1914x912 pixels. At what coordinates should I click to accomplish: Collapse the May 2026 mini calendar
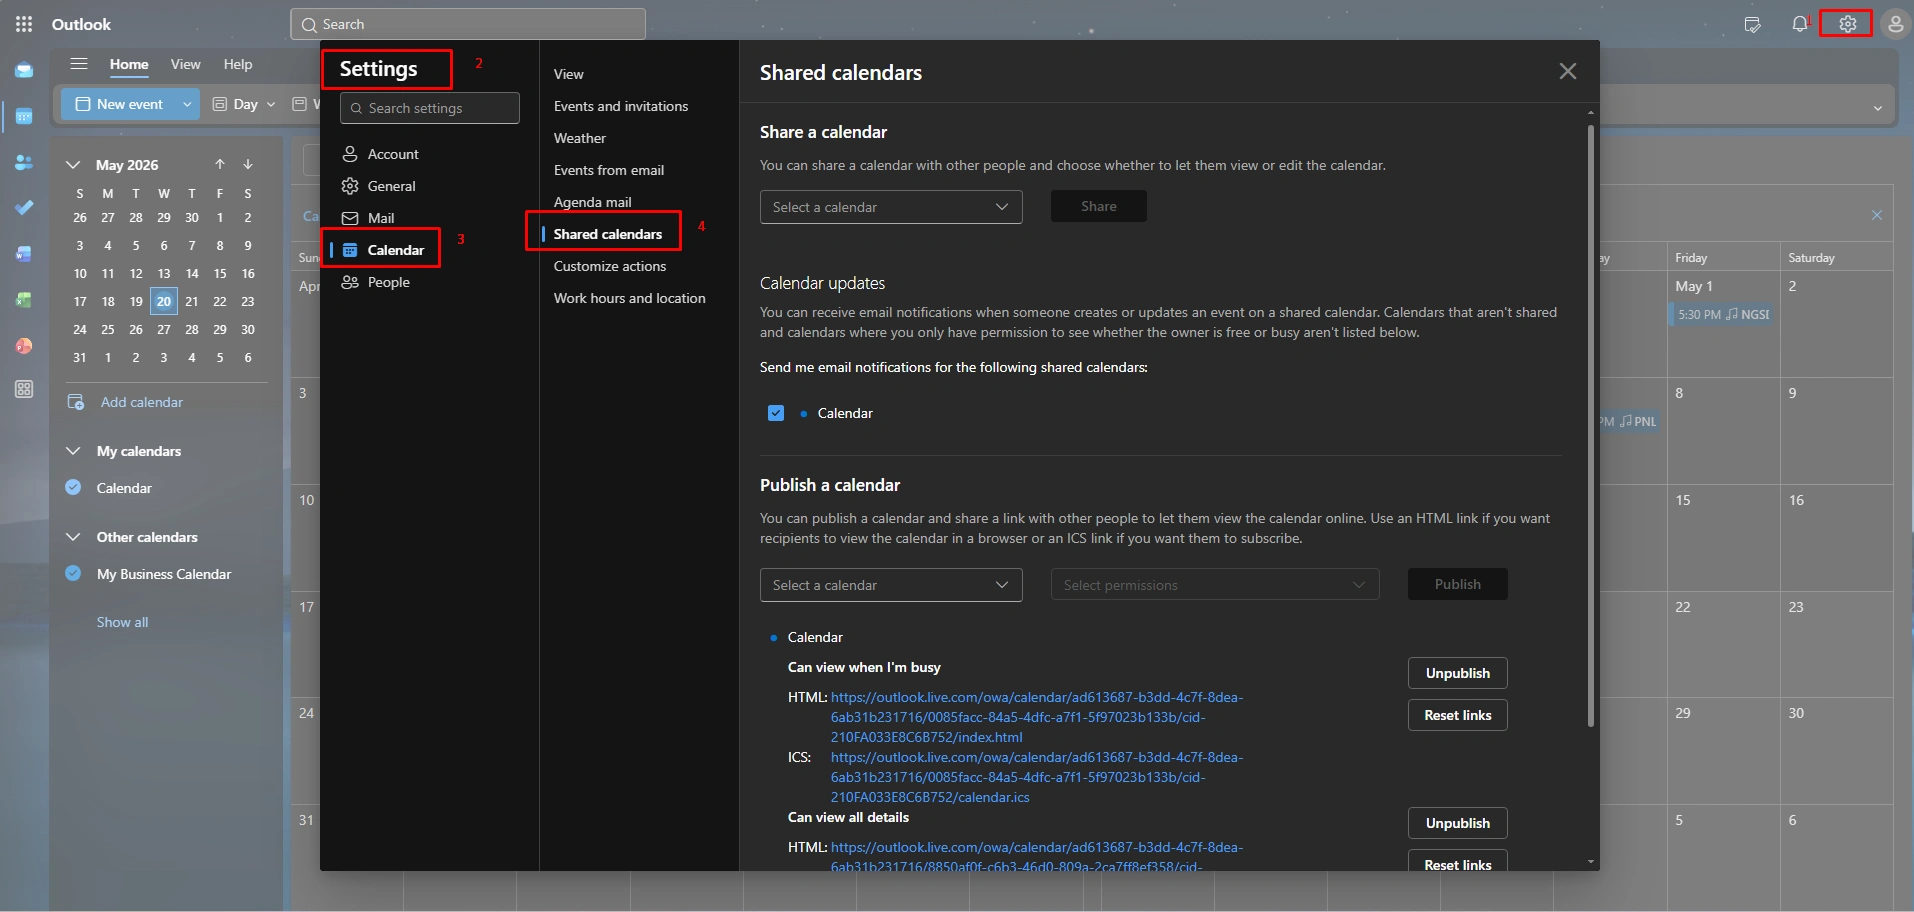click(73, 165)
